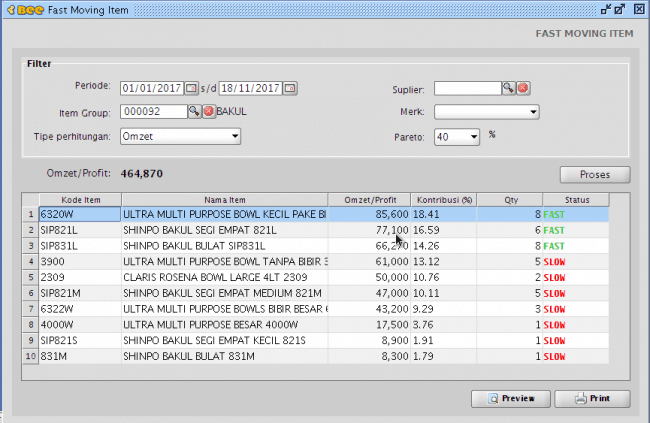The height and width of the screenshot is (423, 650).
Task: Focus the start date field 01/01/2017
Action: pos(152,88)
